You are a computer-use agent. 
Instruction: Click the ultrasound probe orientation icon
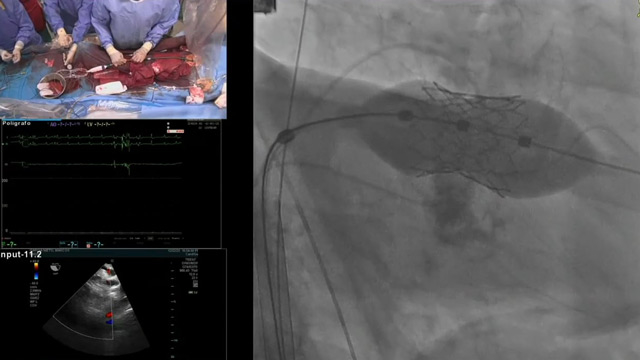tap(55, 268)
